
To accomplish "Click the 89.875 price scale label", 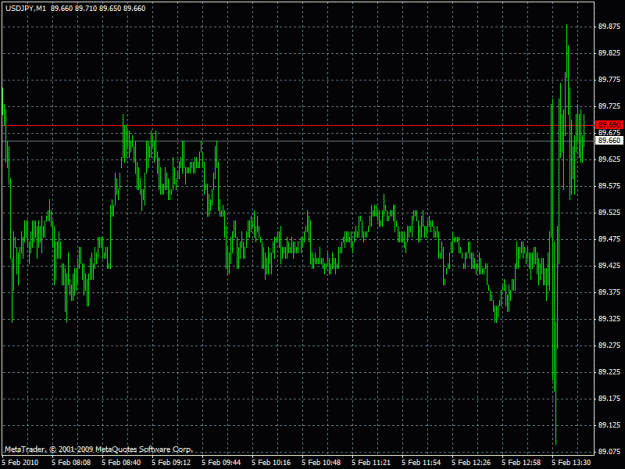I will click(609, 26).
